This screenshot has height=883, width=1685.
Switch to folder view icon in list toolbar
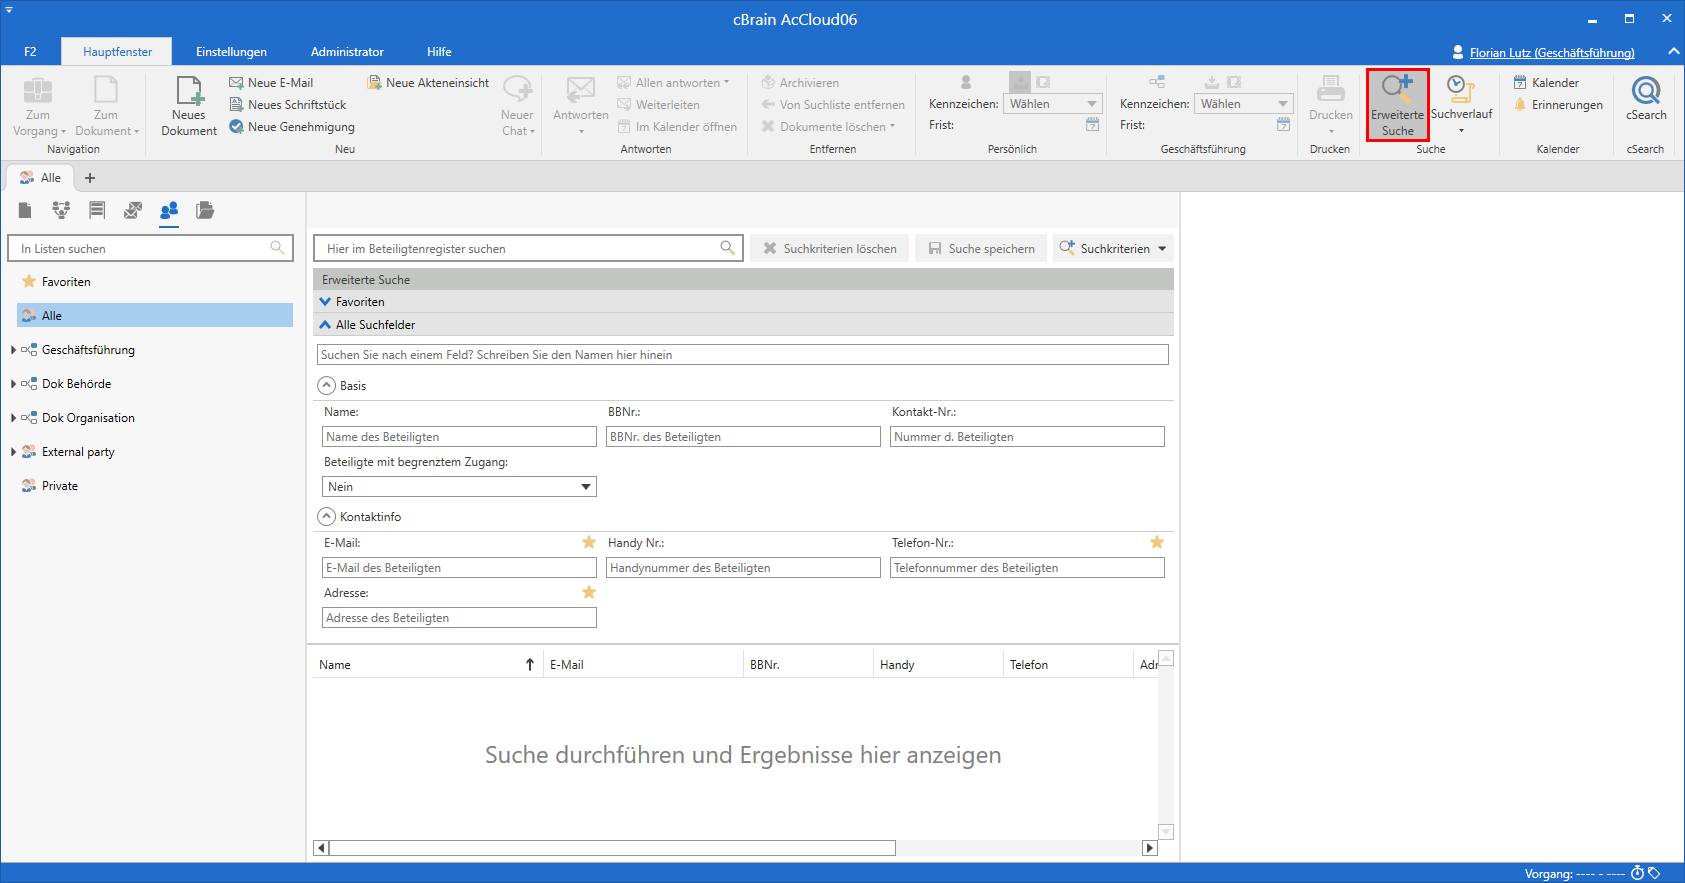pos(205,210)
